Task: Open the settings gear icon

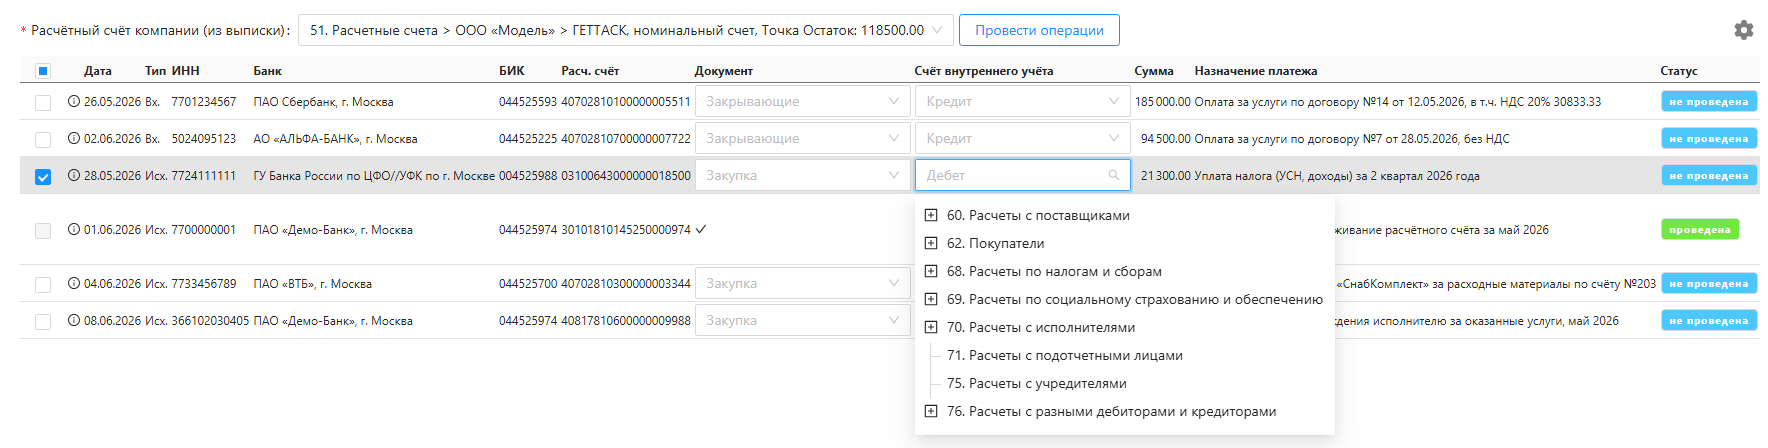Action: pos(1743,30)
